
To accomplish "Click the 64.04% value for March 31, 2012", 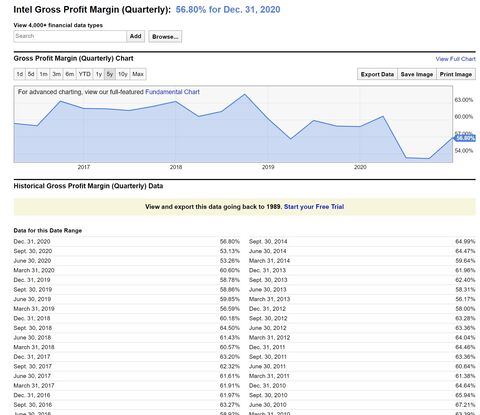I will pos(465,338).
